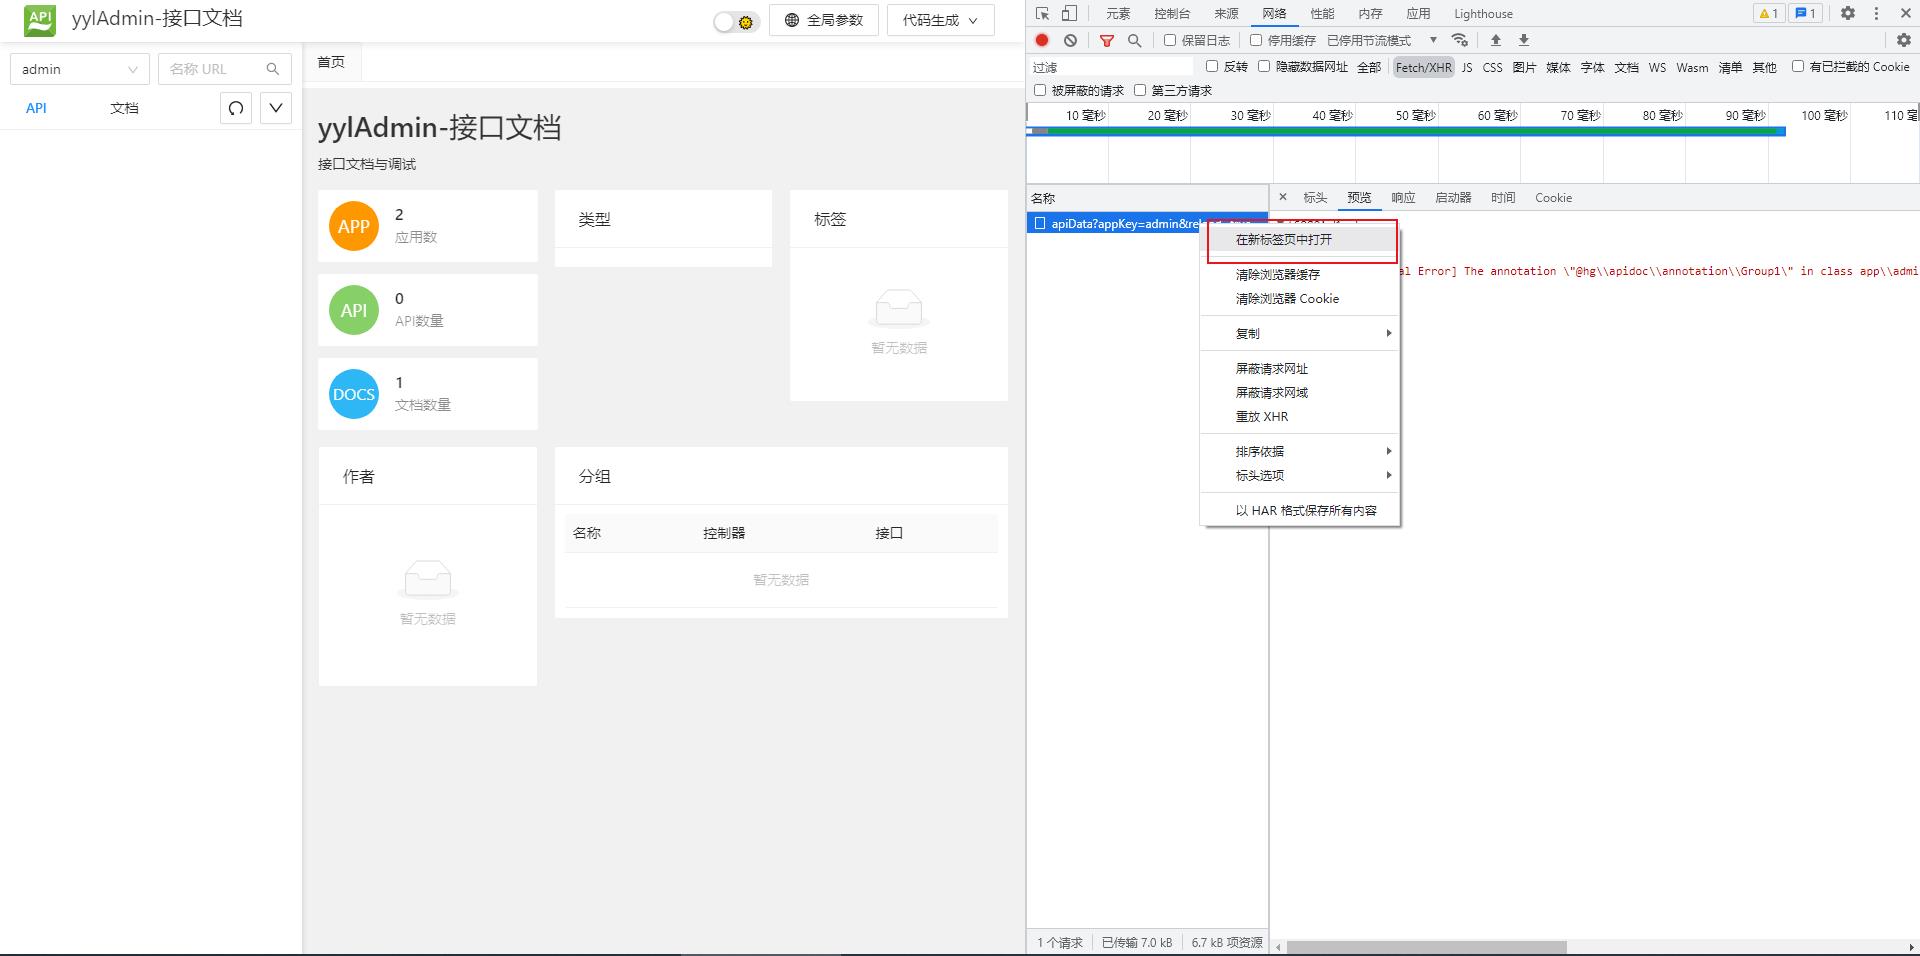
Task: Click the 名称 URL search input field
Action: pyautogui.click(x=215, y=69)
